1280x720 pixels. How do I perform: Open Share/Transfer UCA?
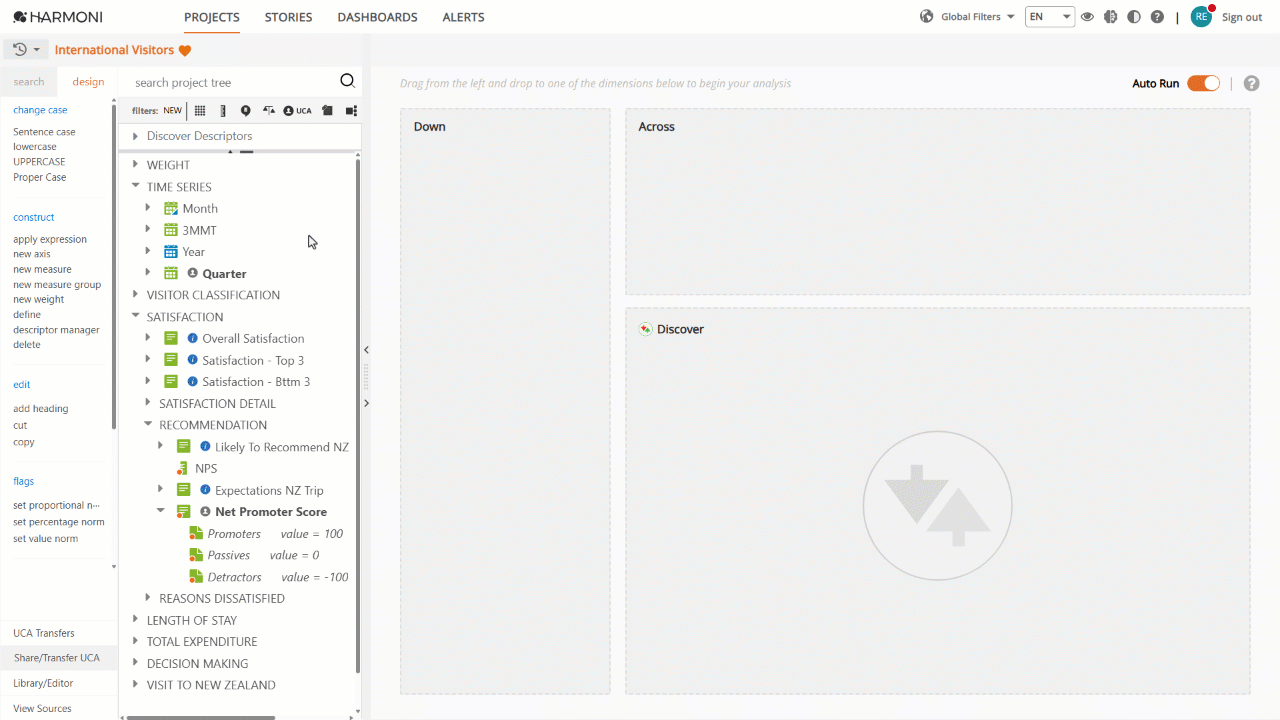[57, 658]
